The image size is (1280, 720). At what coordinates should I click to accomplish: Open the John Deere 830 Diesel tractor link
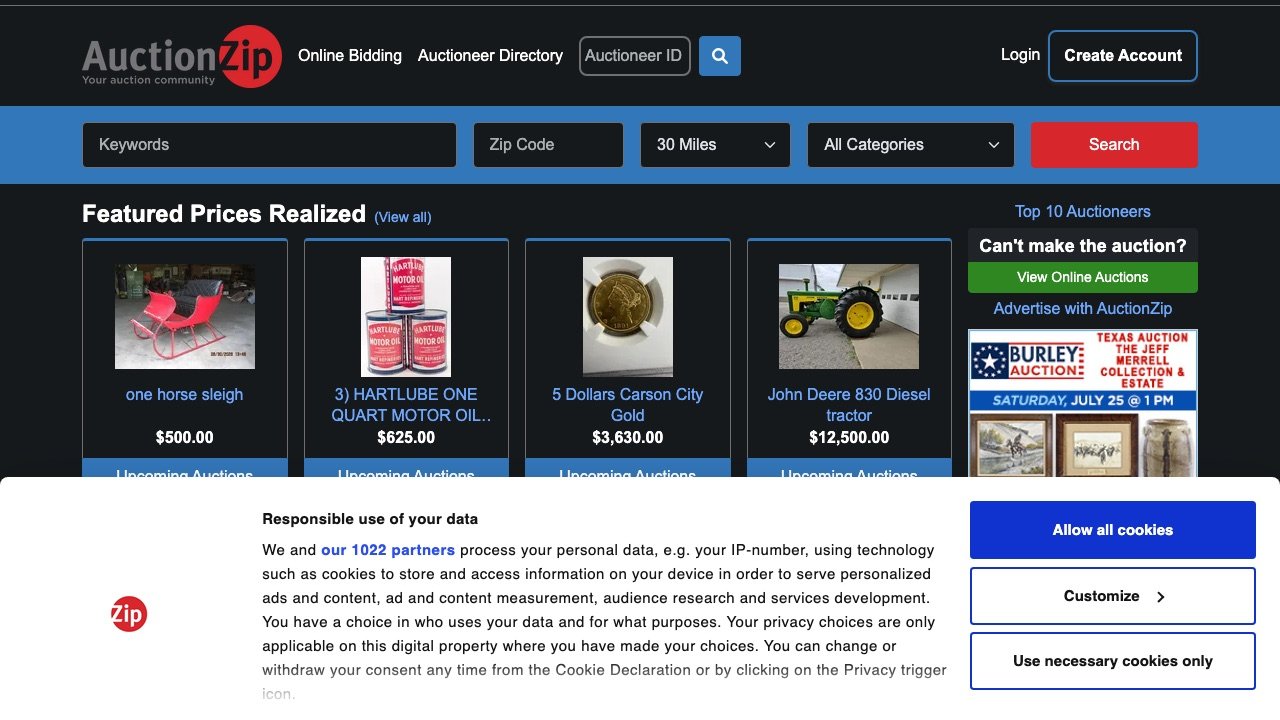coord(849,405)
